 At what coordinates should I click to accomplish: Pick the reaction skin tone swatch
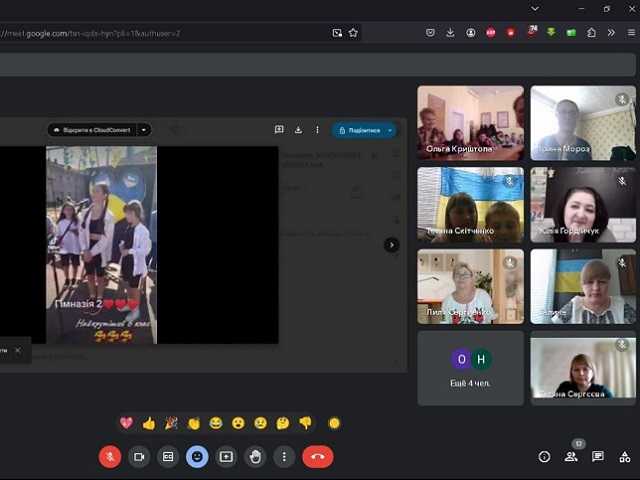334,423
